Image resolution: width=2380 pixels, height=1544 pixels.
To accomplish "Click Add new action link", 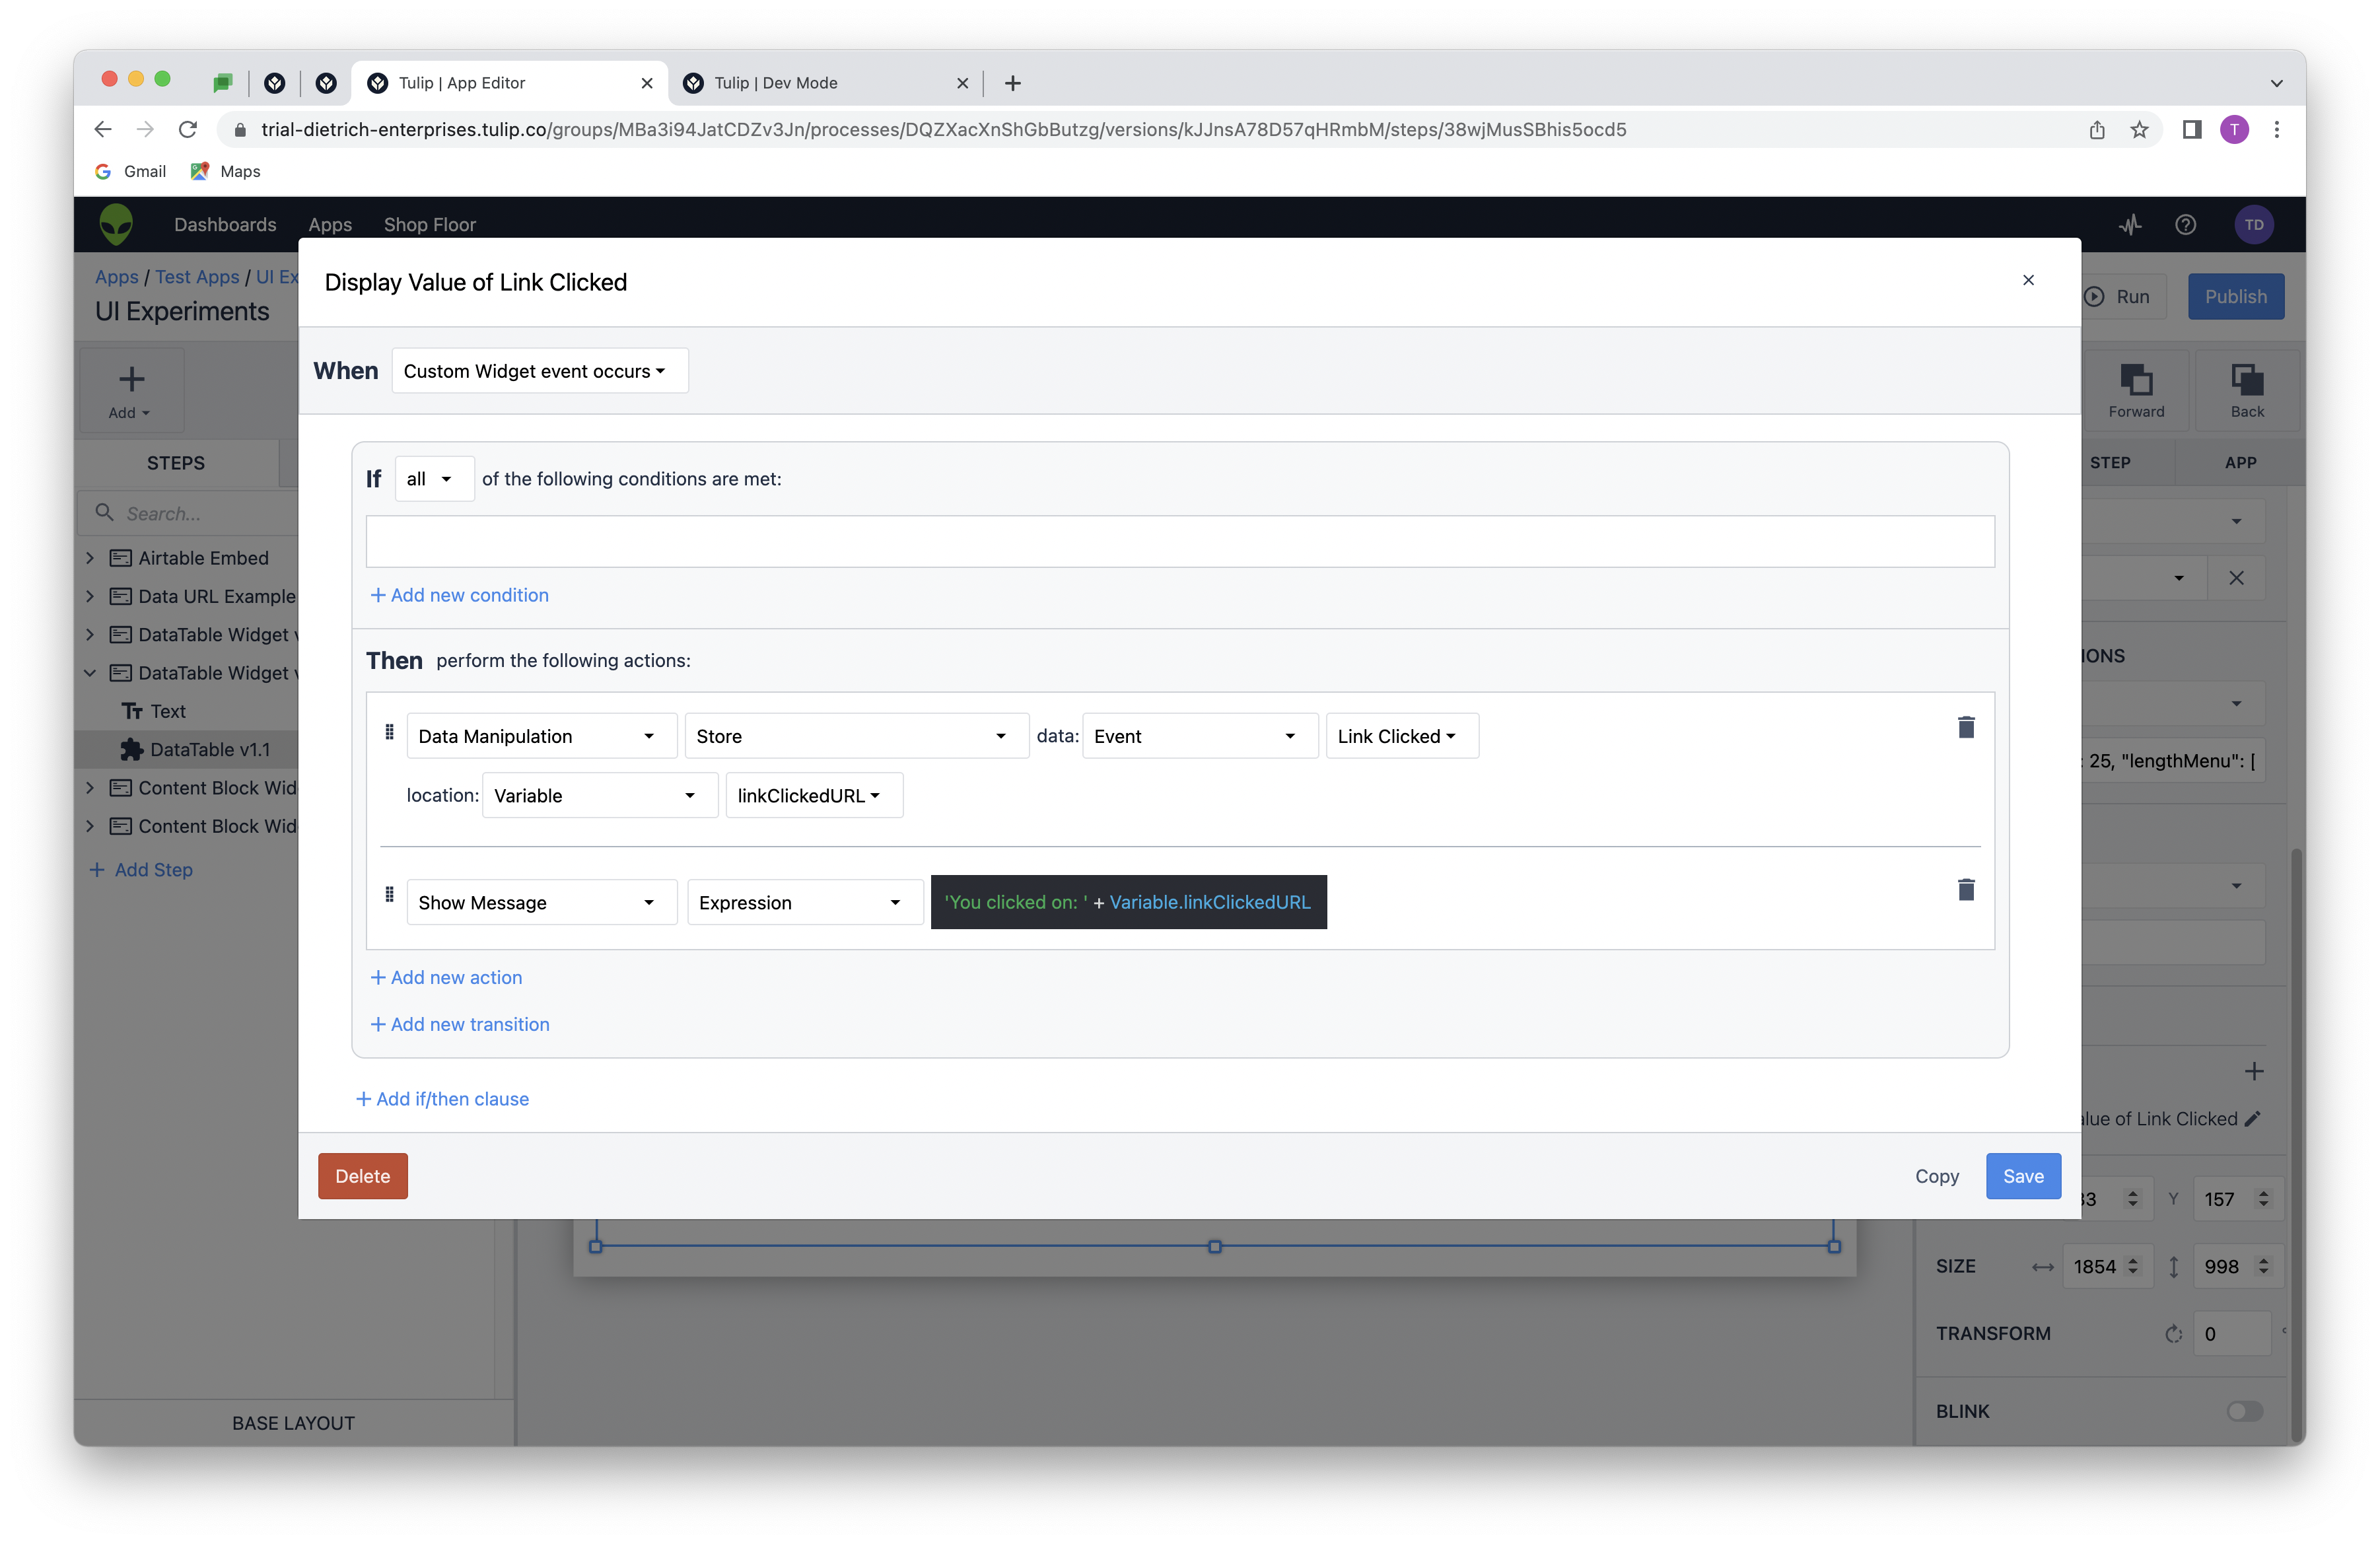I will point(446,977).
